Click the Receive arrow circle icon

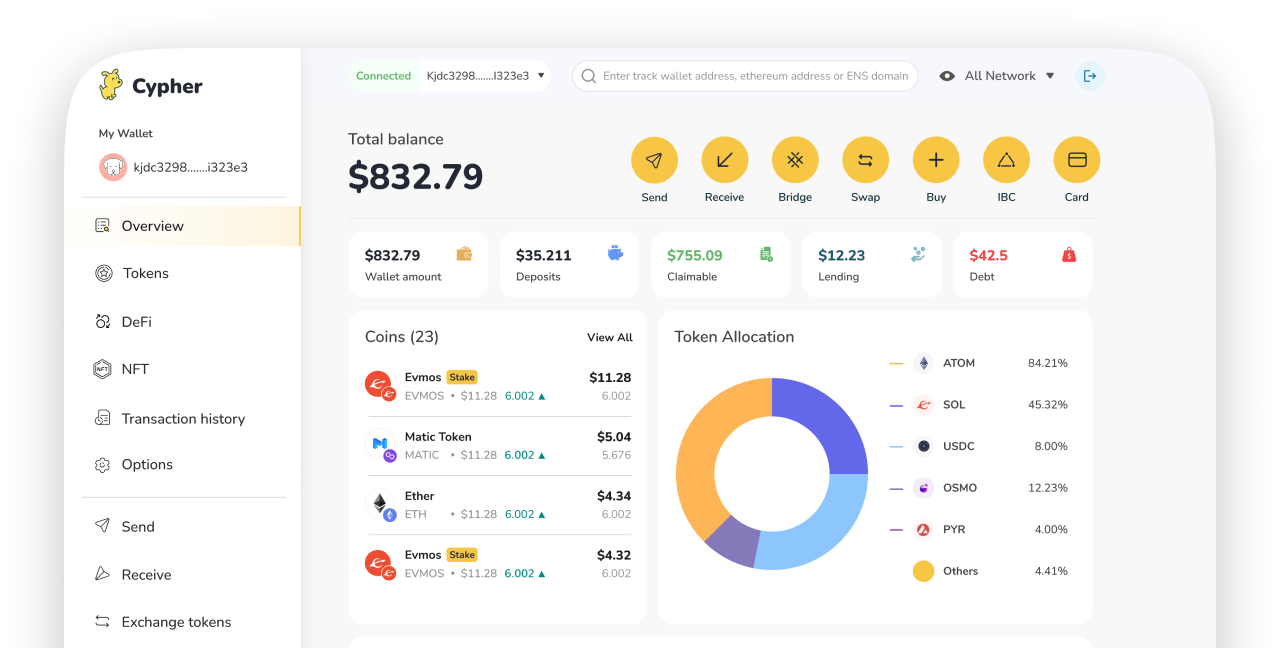point(724,160)
